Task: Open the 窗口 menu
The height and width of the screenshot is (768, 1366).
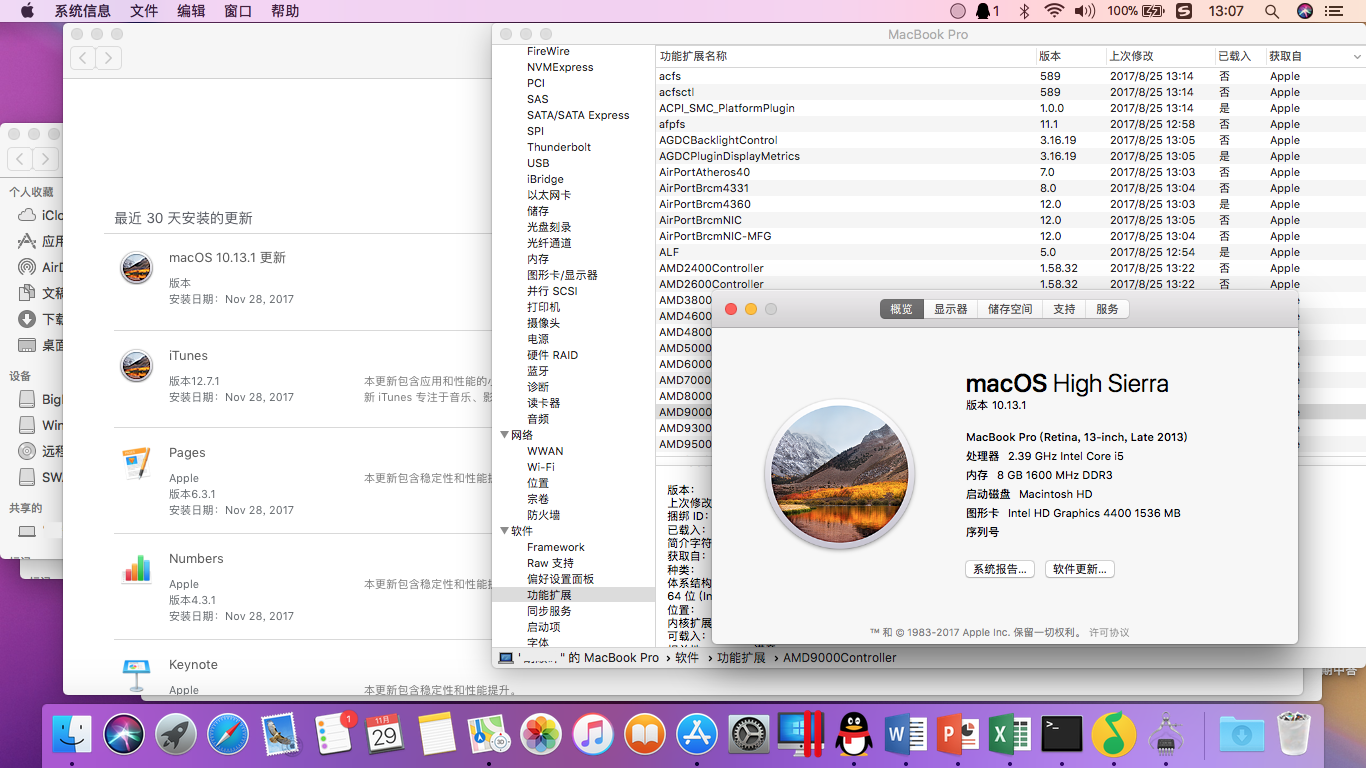Action: 238,11
